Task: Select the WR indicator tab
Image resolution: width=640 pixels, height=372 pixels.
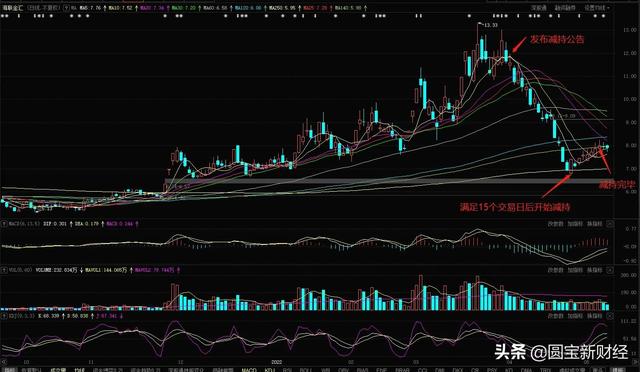Action: tap(325, 370)
